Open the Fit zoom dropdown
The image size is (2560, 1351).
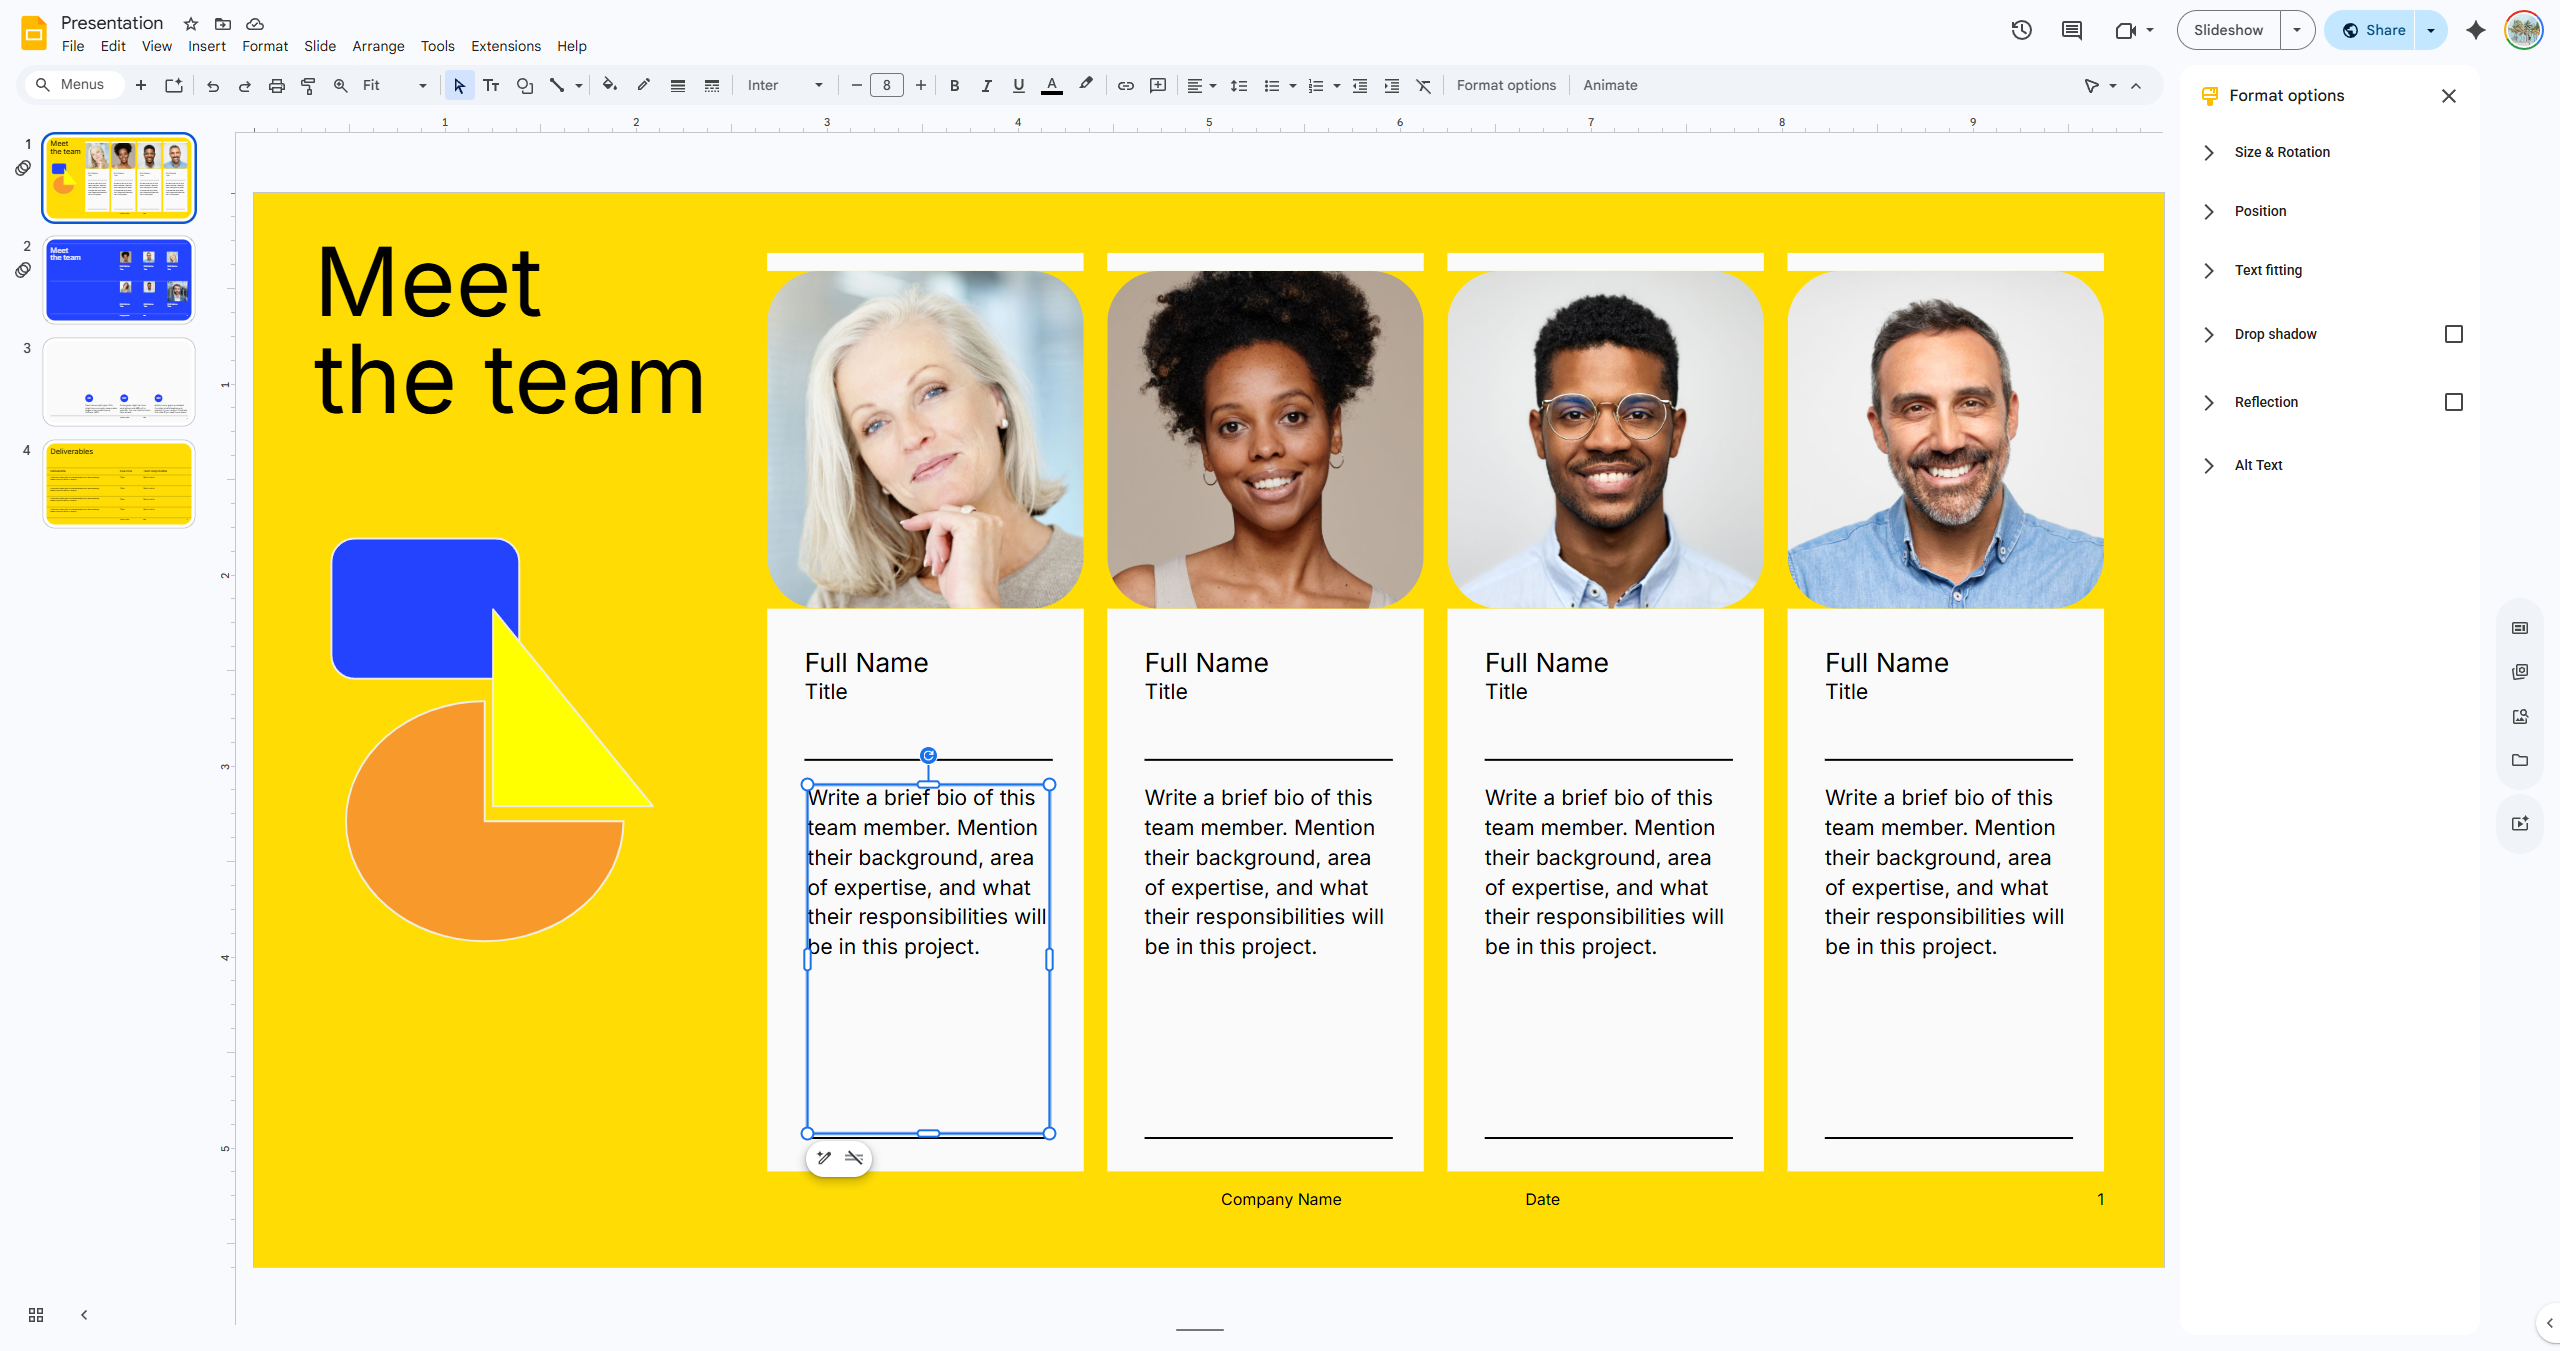coord(395,86)
